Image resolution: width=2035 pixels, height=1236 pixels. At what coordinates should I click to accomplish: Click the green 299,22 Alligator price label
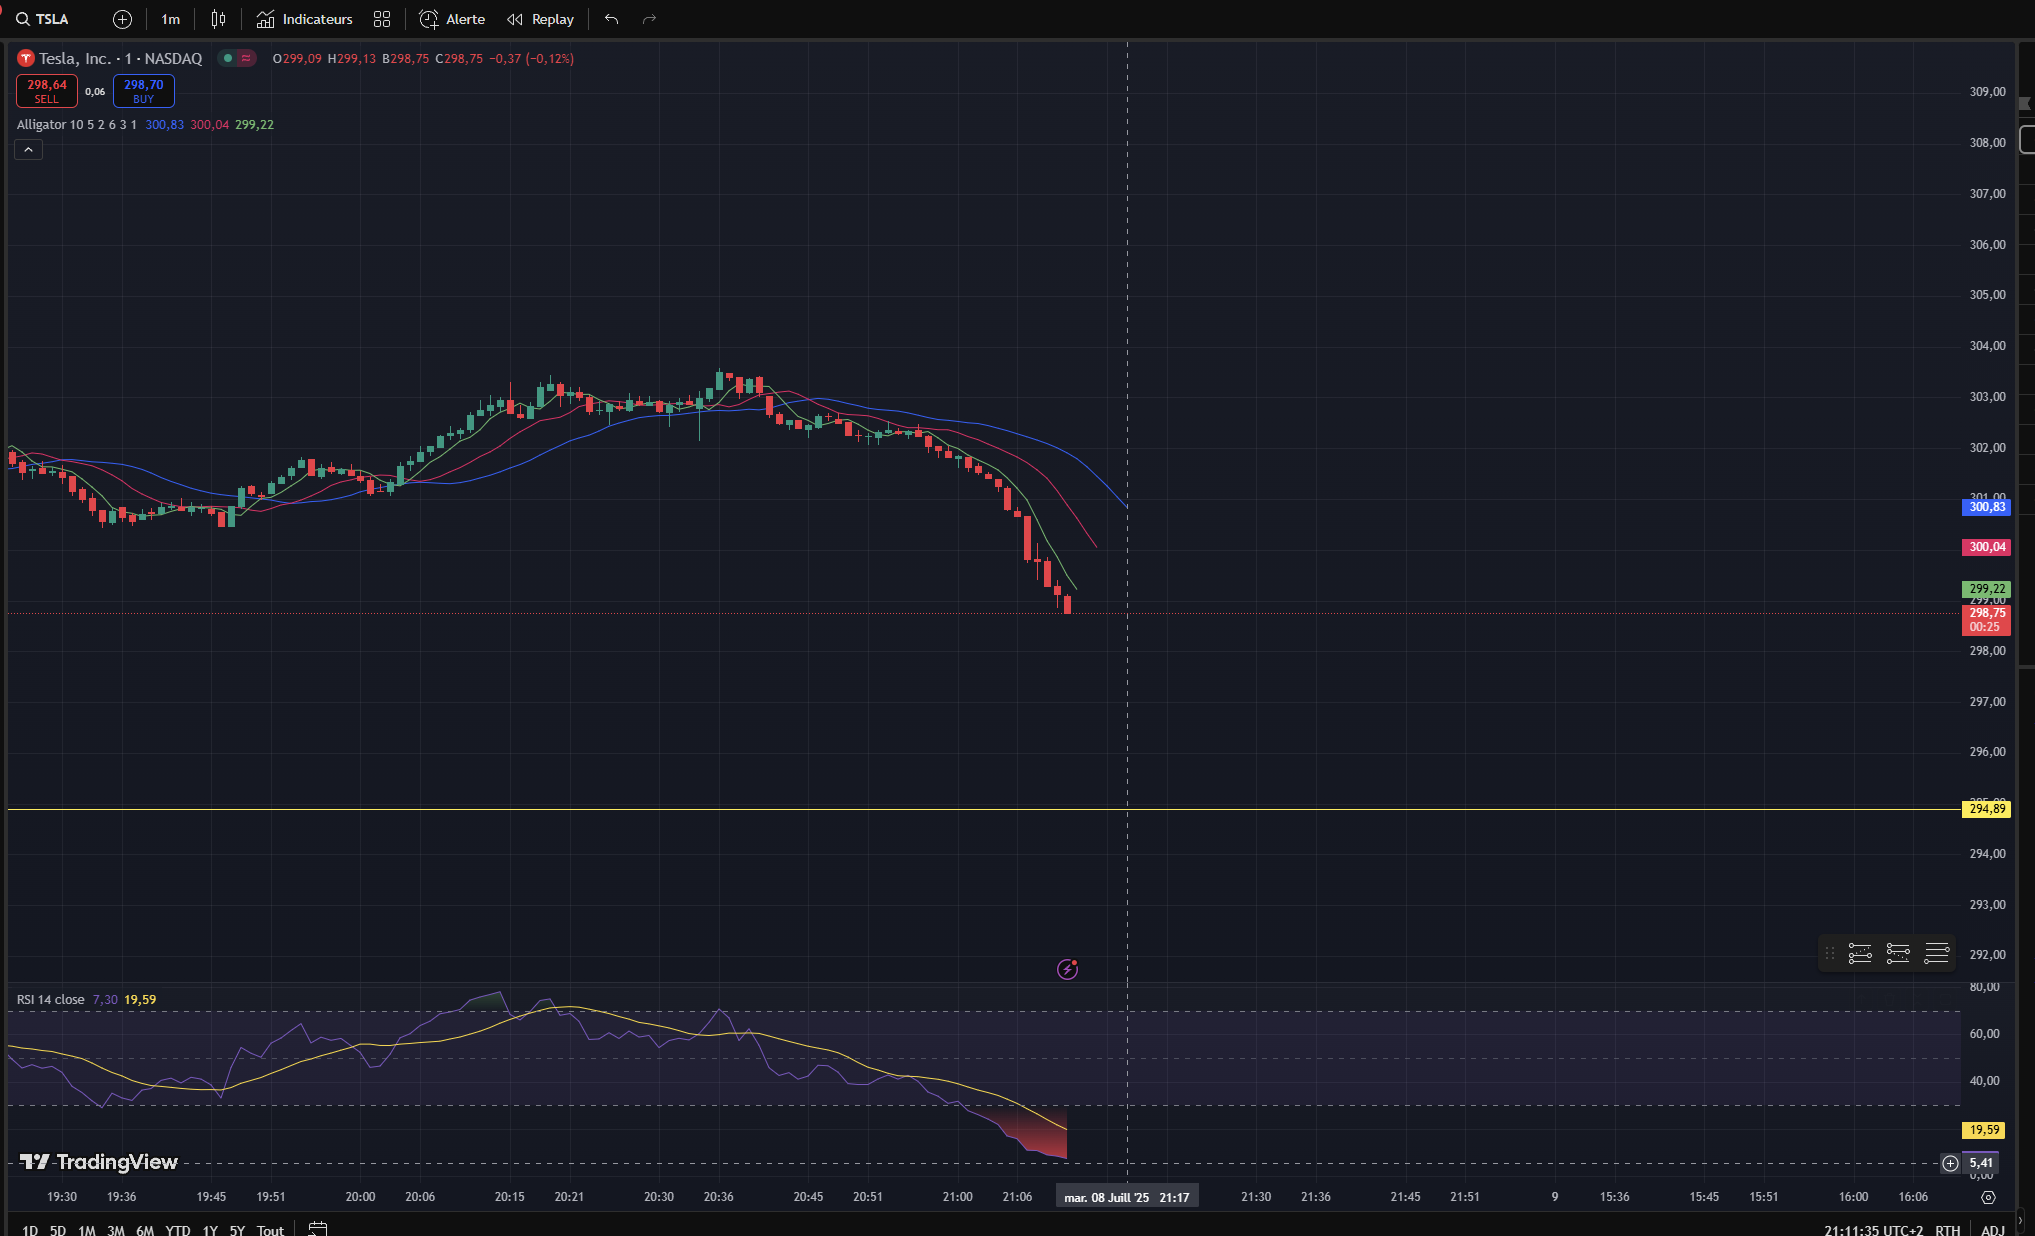1987,589
